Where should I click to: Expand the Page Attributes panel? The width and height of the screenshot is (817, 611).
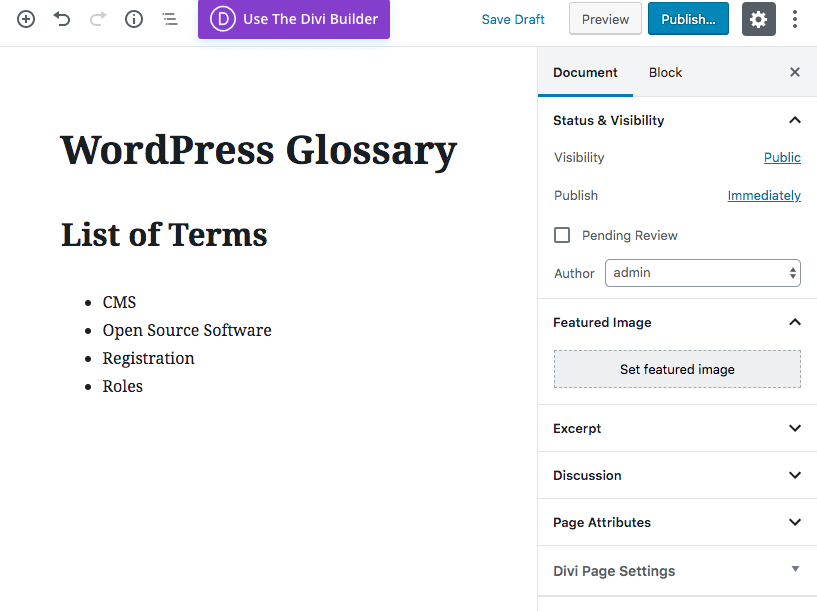795,522
